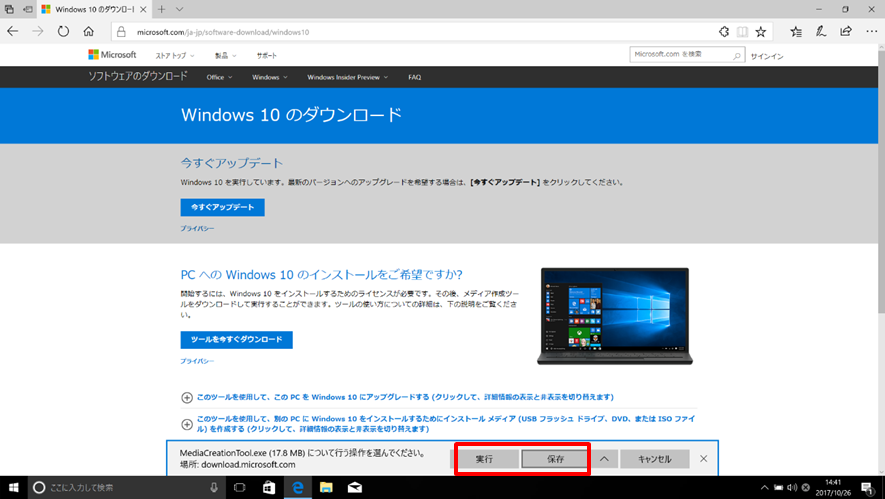This screenshot has width=885, height=499.
Task: Expand the upgrade this PC instructions section
Action: [405, 397]
